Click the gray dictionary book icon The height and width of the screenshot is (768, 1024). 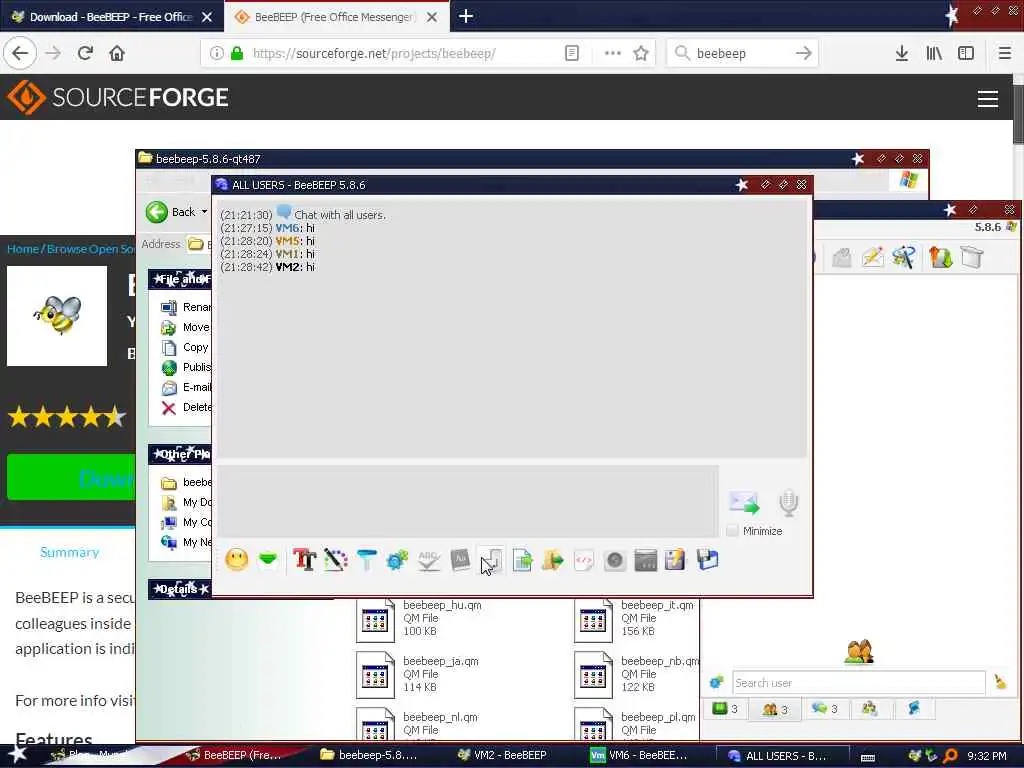click(x=460, y=560)
